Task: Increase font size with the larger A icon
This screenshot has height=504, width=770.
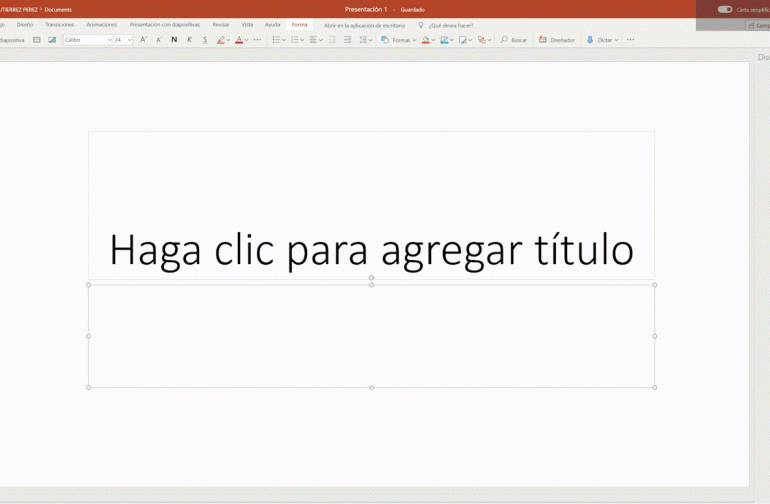Action: 143,40
